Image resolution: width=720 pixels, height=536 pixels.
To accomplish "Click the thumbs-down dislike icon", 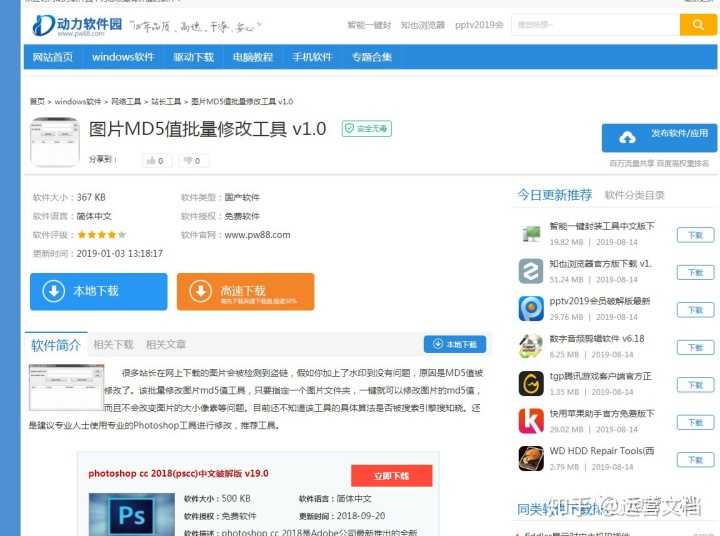I will point(188,160).
